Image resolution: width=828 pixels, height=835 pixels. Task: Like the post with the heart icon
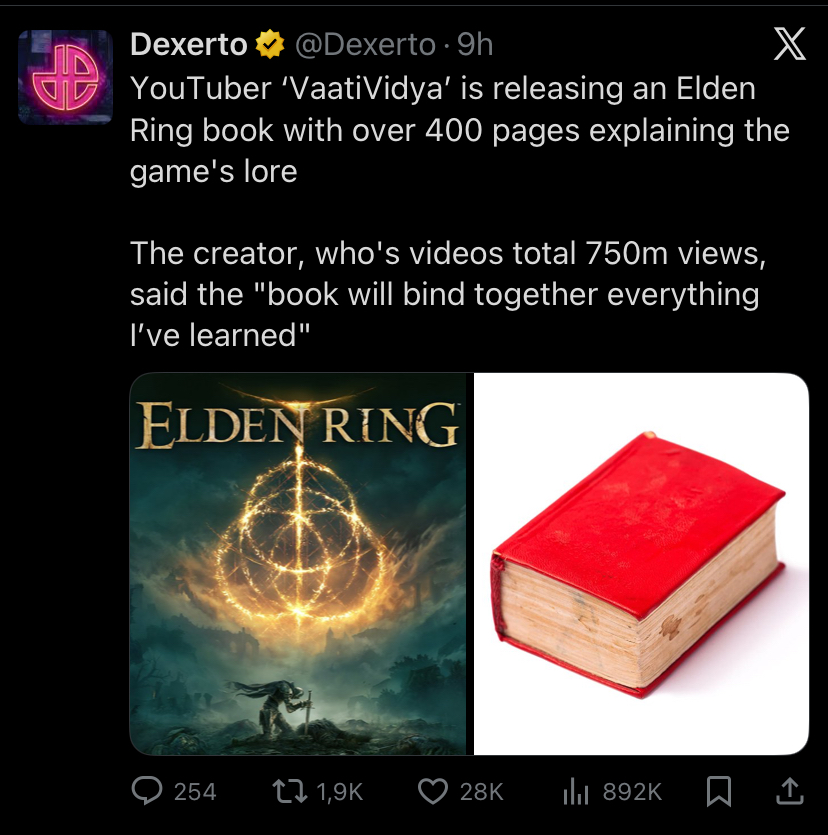[x=432, y=791]
